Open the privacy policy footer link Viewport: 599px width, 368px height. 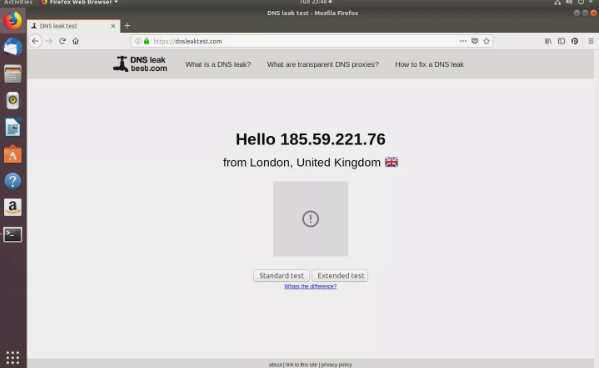[336, 365]
